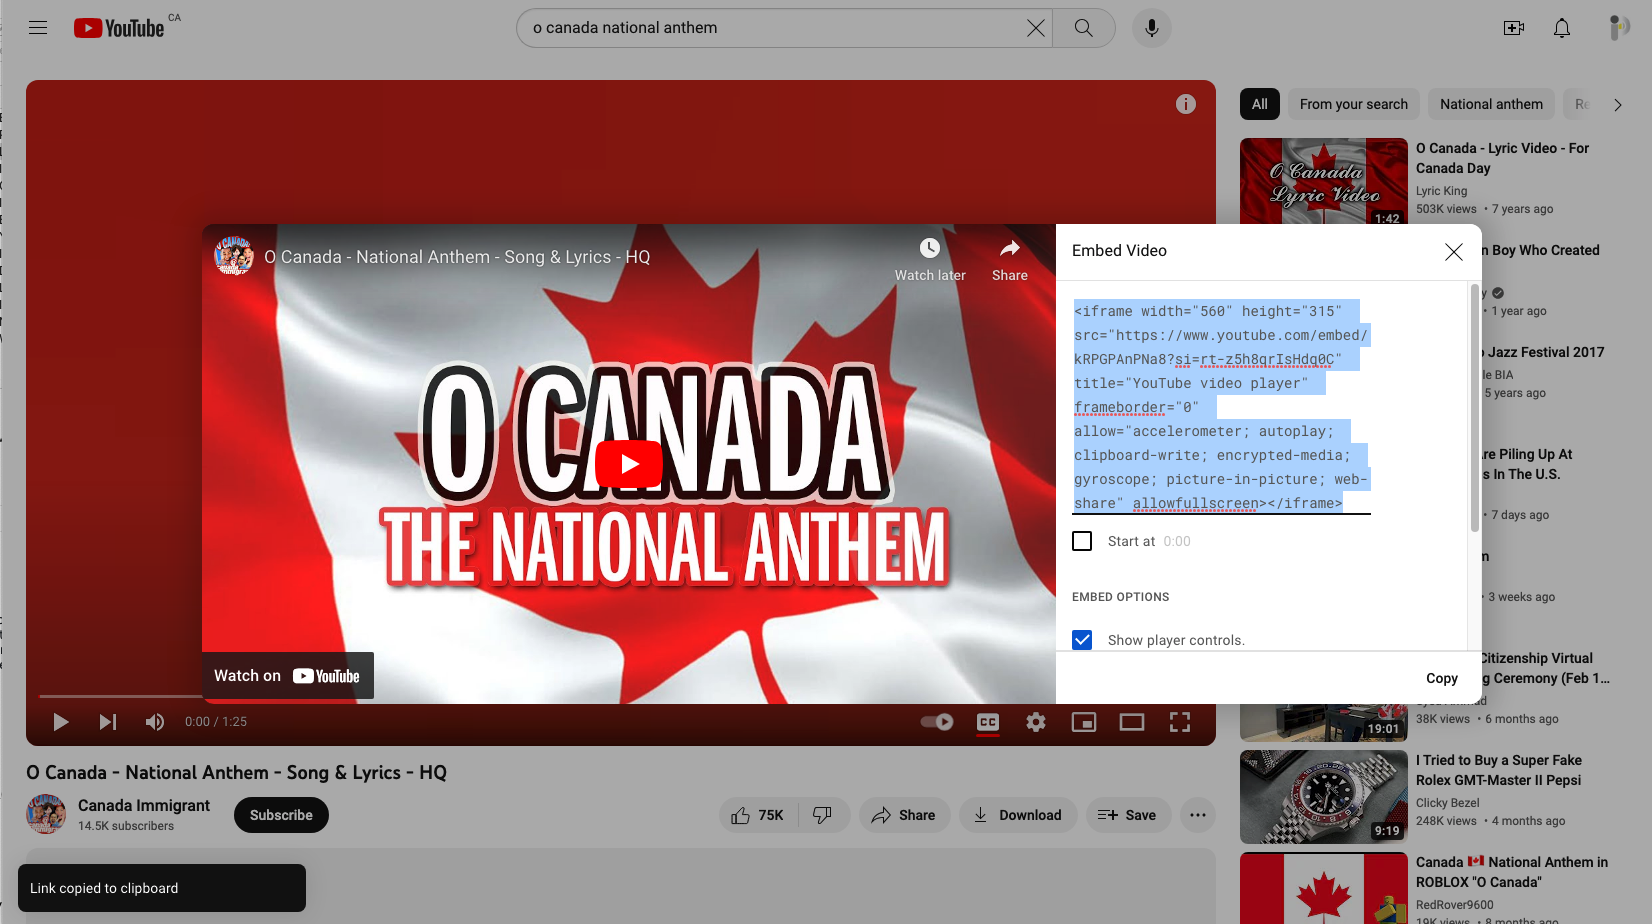
Task: Clear the search box text
Action: click(x=1035, y=28)
